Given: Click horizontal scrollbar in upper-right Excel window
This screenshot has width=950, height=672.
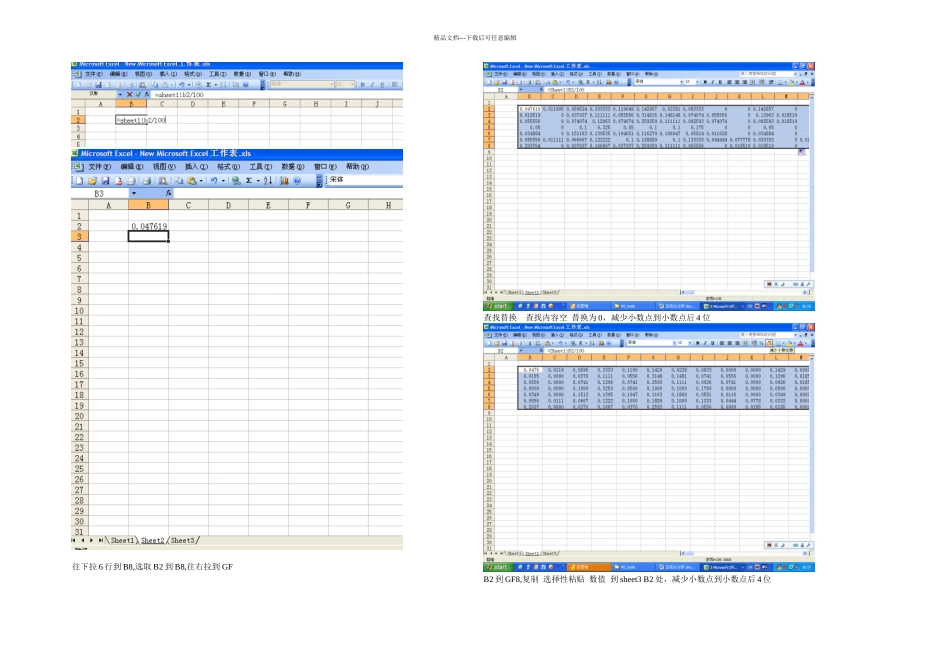Looking at the screenshot, I should pos(745,292).
